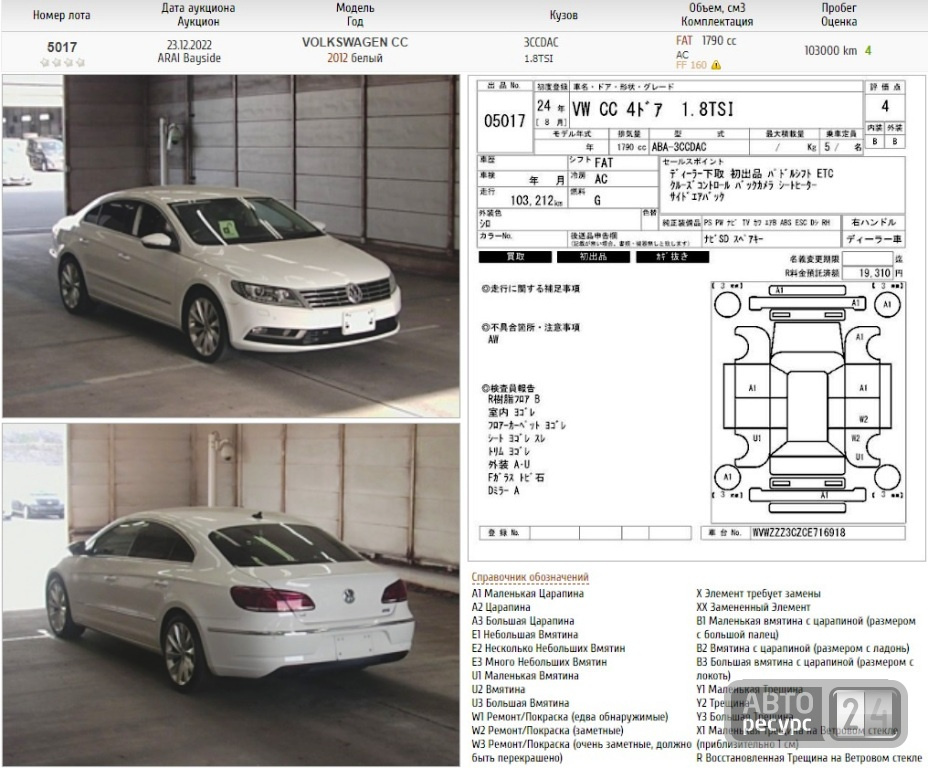The height and width of the screenshot is (768, 928).
Task: Click legend entry 'E2 Несколько Небольших Вмятин'
Action: [548, 648]
